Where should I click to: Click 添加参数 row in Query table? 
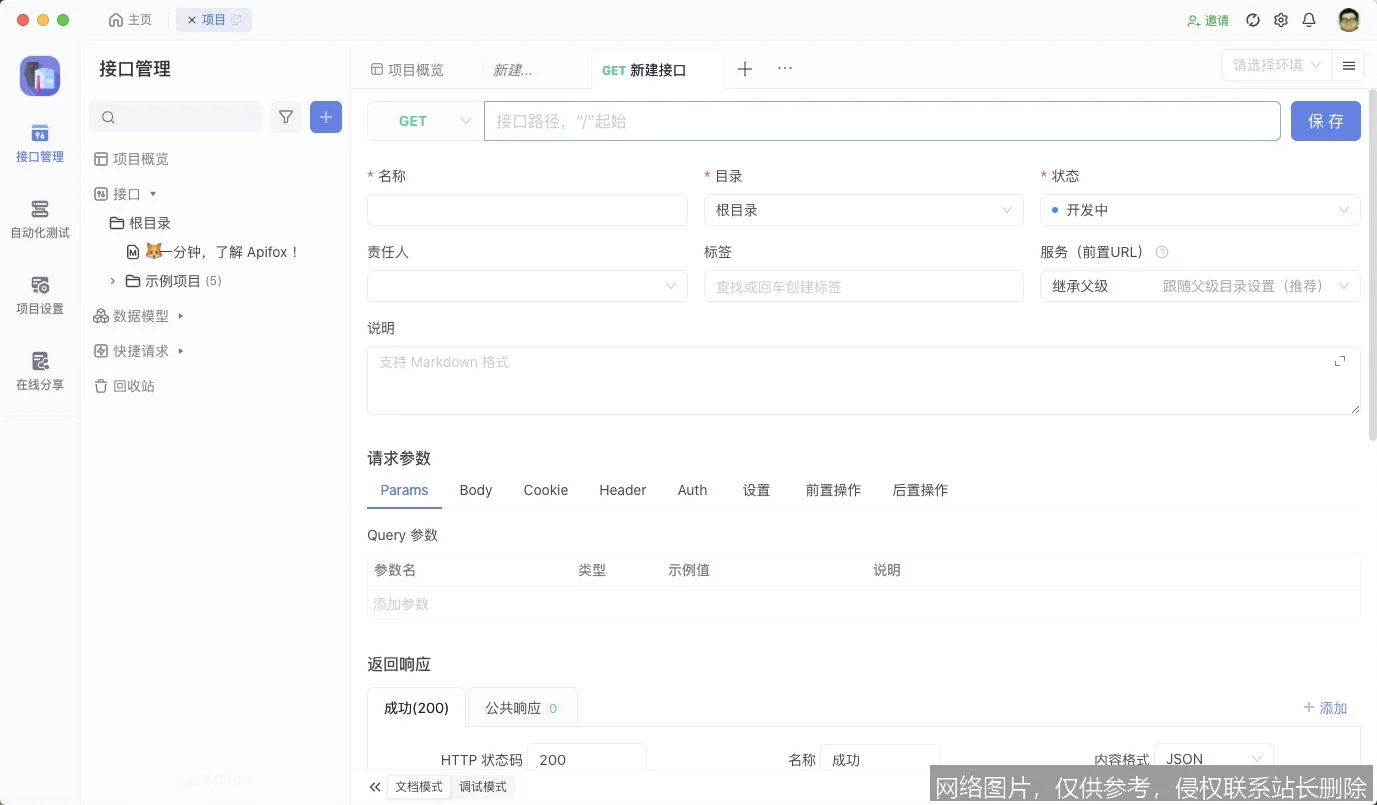pos(864,604)
